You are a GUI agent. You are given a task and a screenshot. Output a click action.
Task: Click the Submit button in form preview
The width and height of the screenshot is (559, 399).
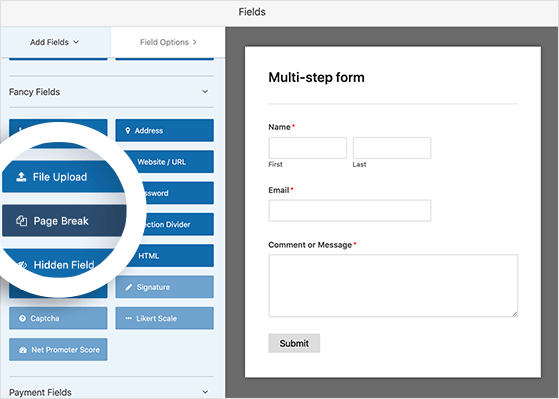click(x=294, y=343)
